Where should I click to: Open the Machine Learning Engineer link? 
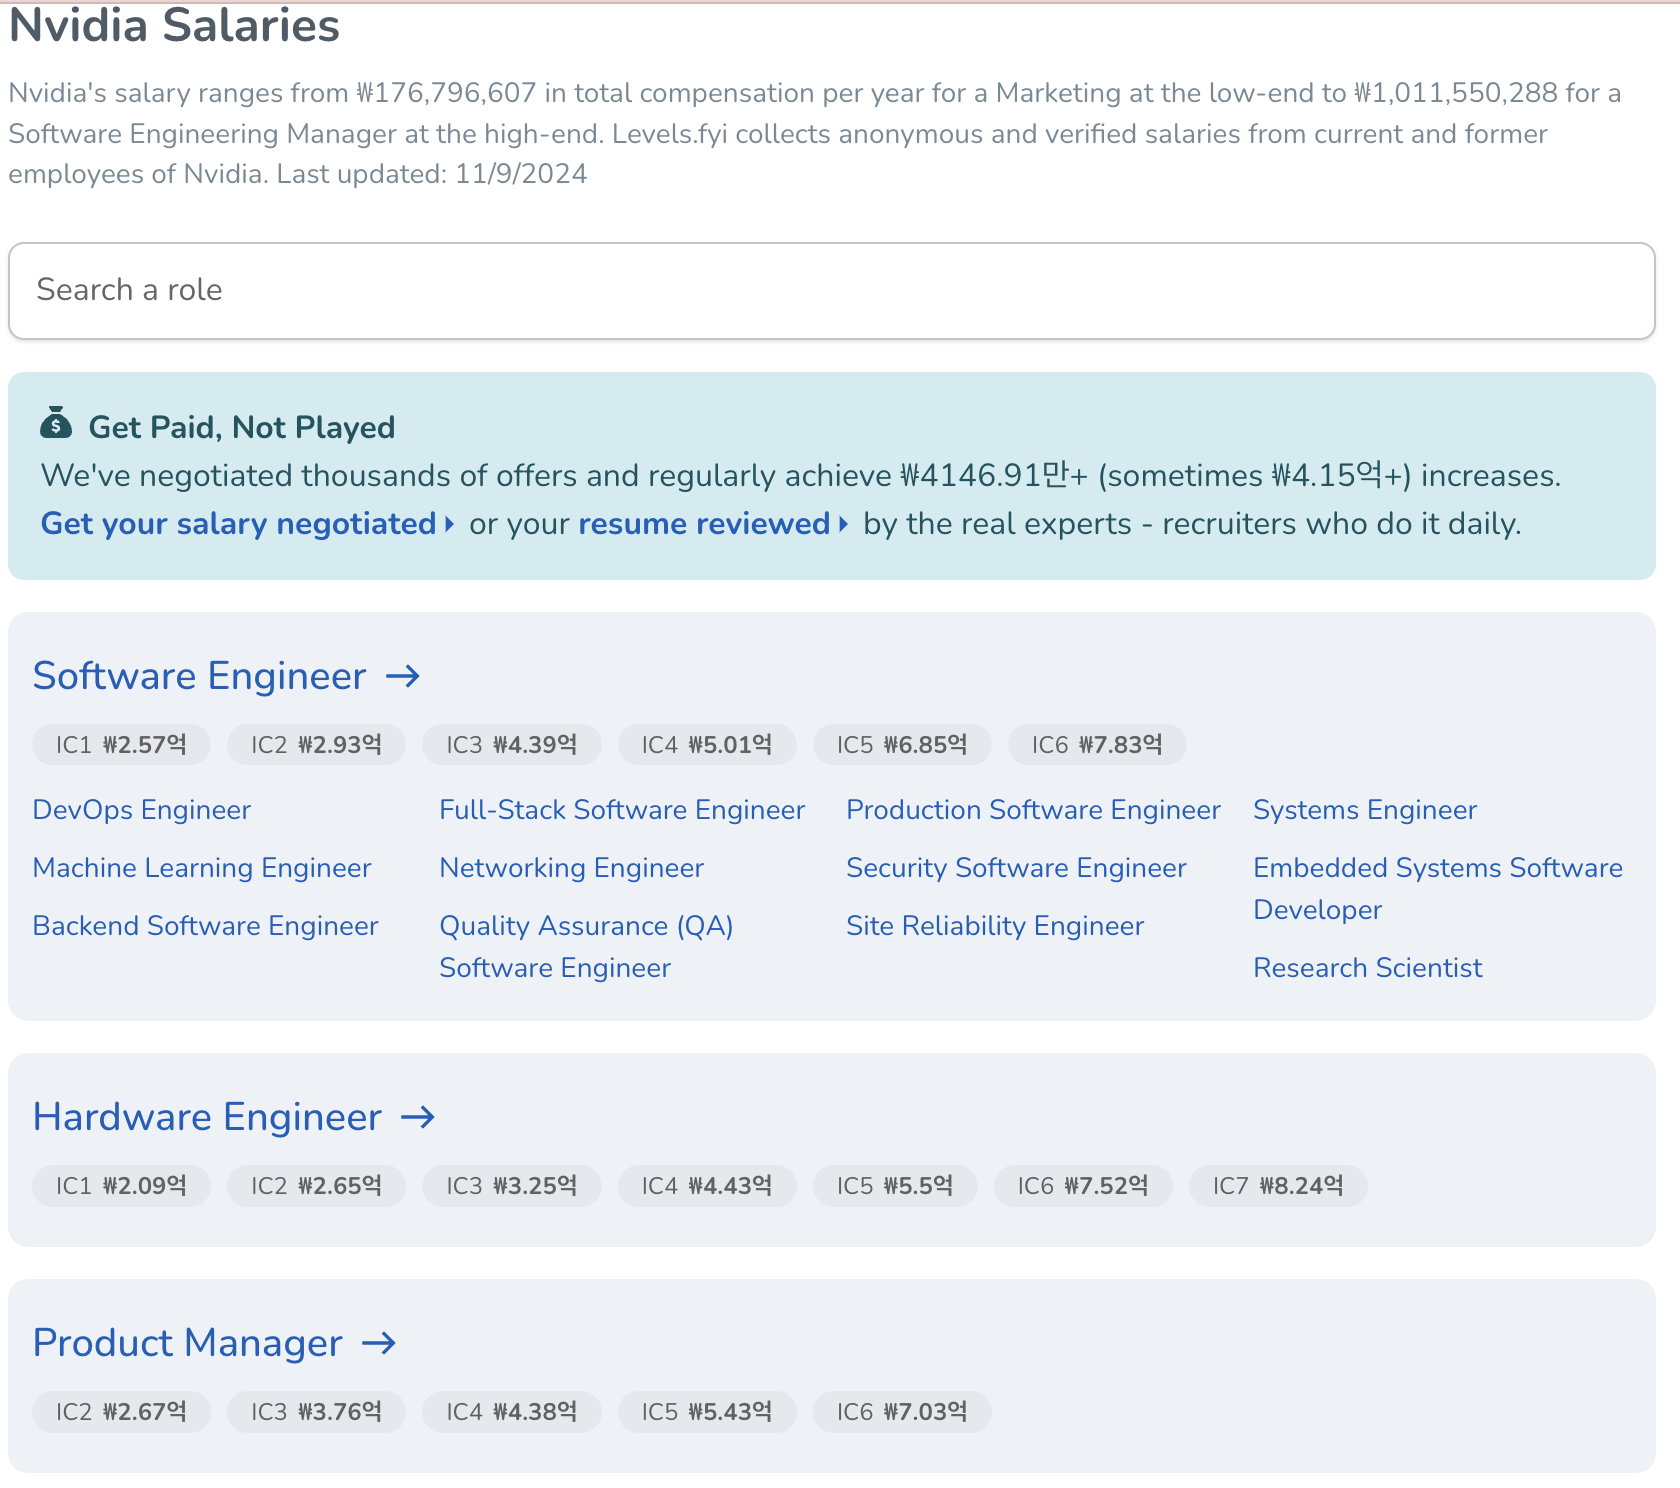click(202, 868)
